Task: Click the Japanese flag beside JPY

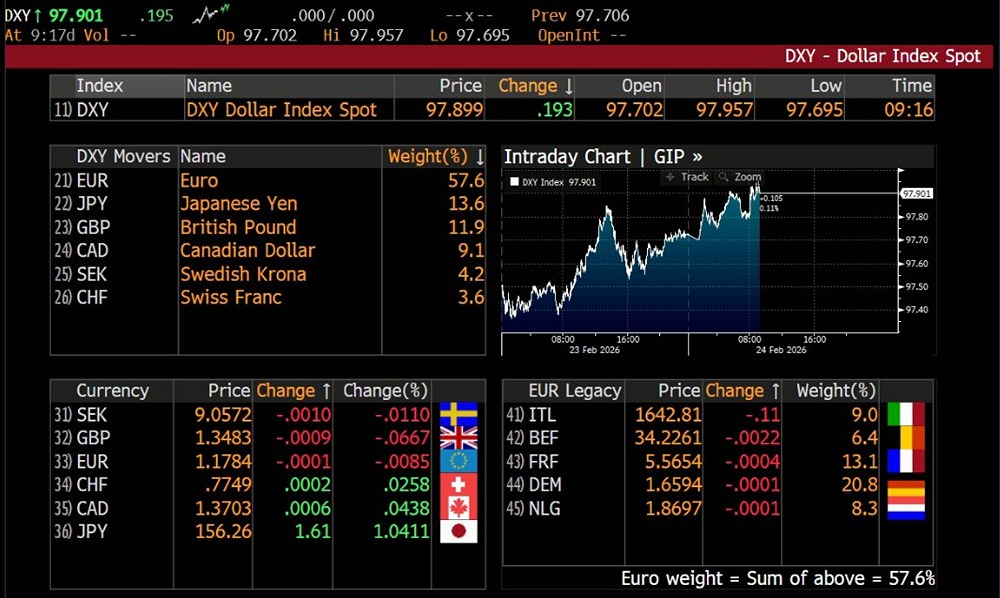Action: [x=458, y=531]
